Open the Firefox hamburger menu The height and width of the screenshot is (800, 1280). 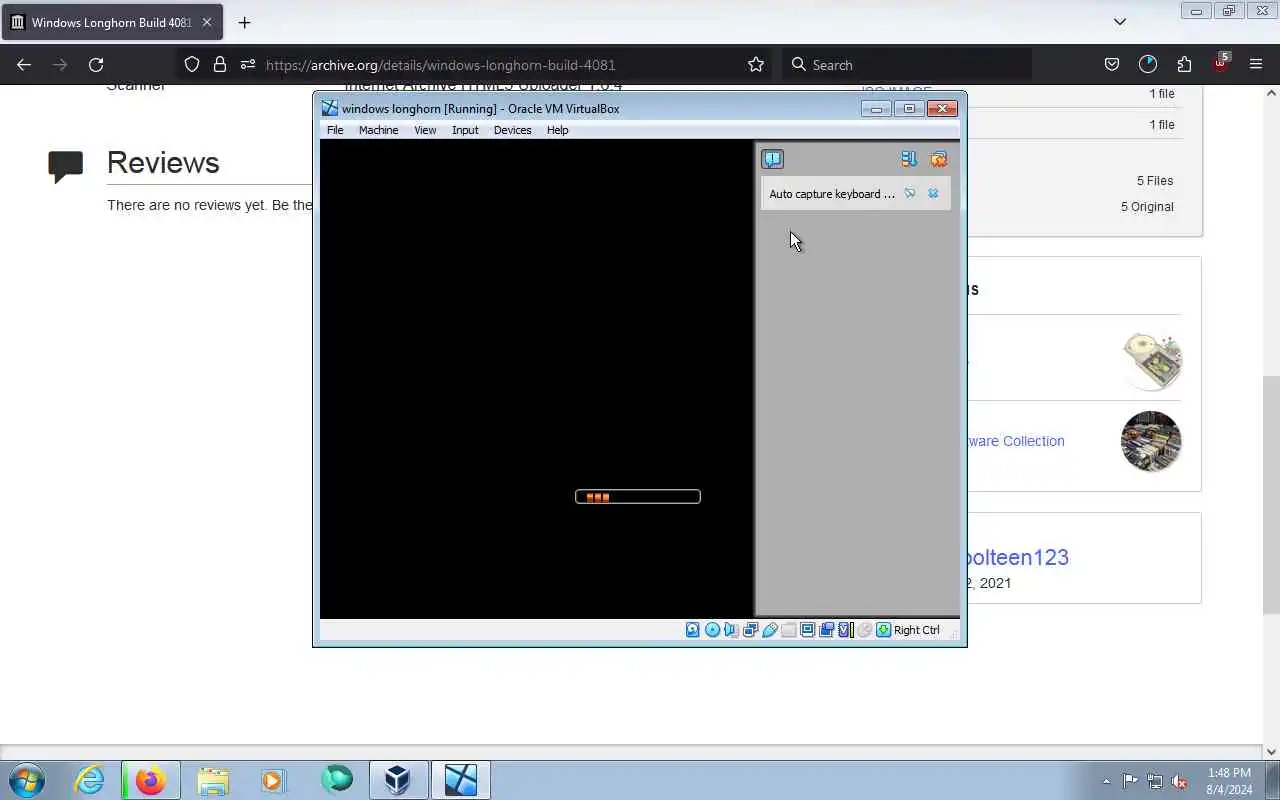pos(1256,65)
